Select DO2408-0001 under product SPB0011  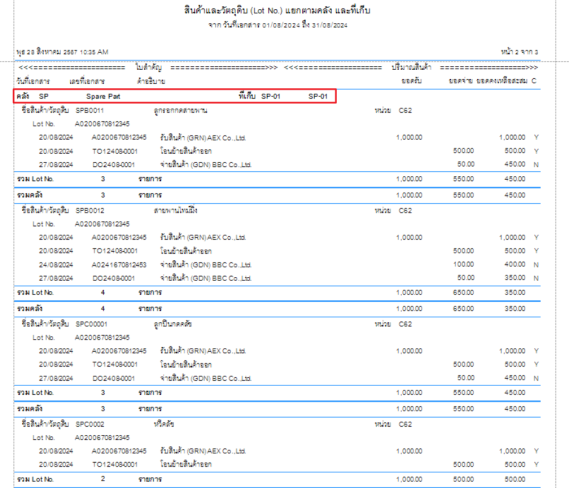click(x=113, y=165)
